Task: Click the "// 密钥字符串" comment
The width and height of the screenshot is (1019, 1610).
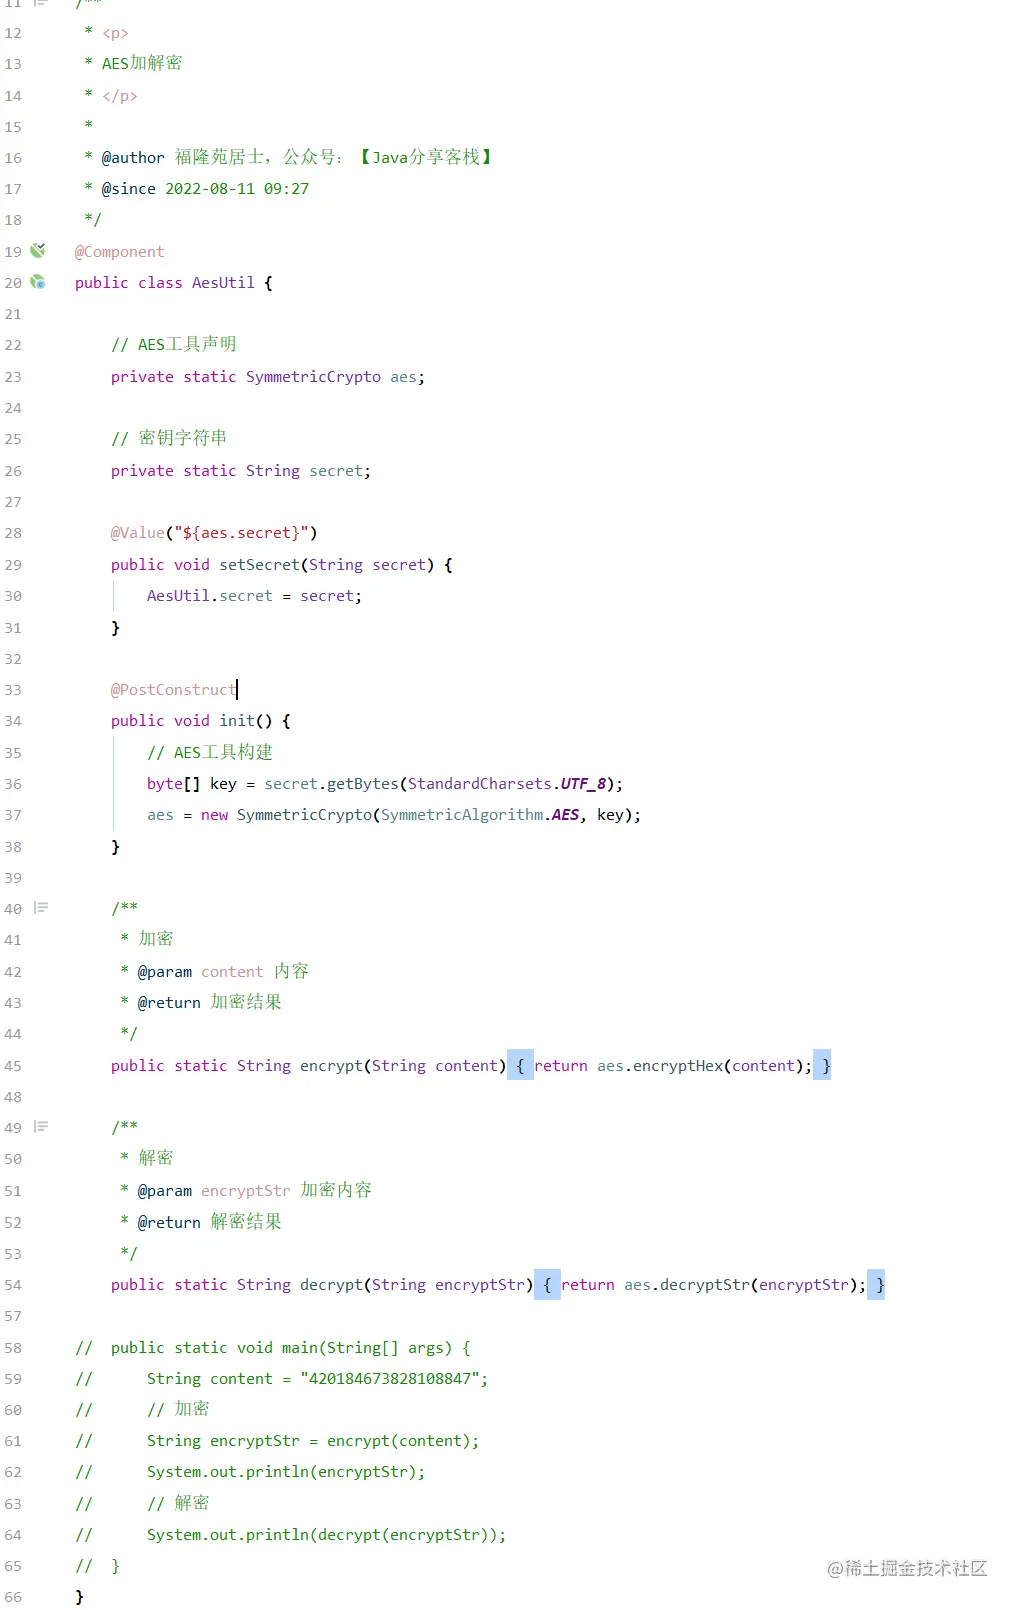Action: (x=169, y=438)
